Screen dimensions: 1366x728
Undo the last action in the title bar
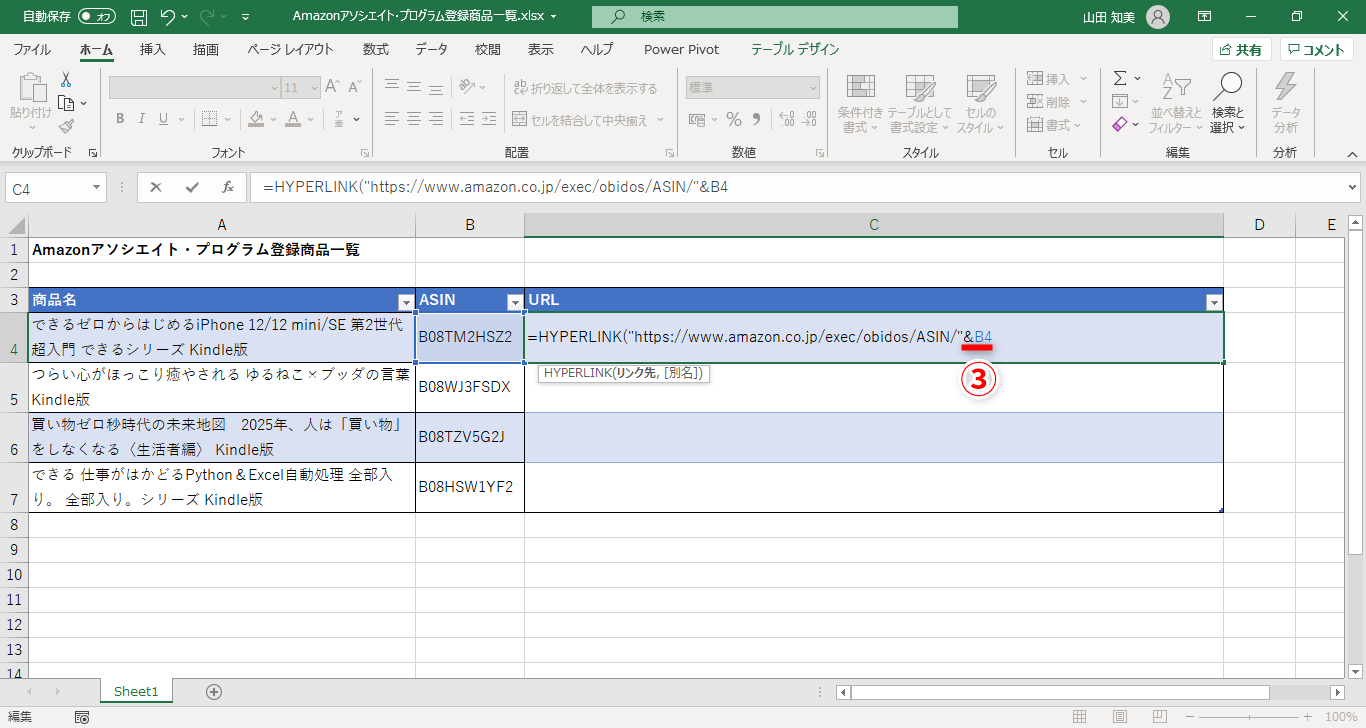point(168,17)
